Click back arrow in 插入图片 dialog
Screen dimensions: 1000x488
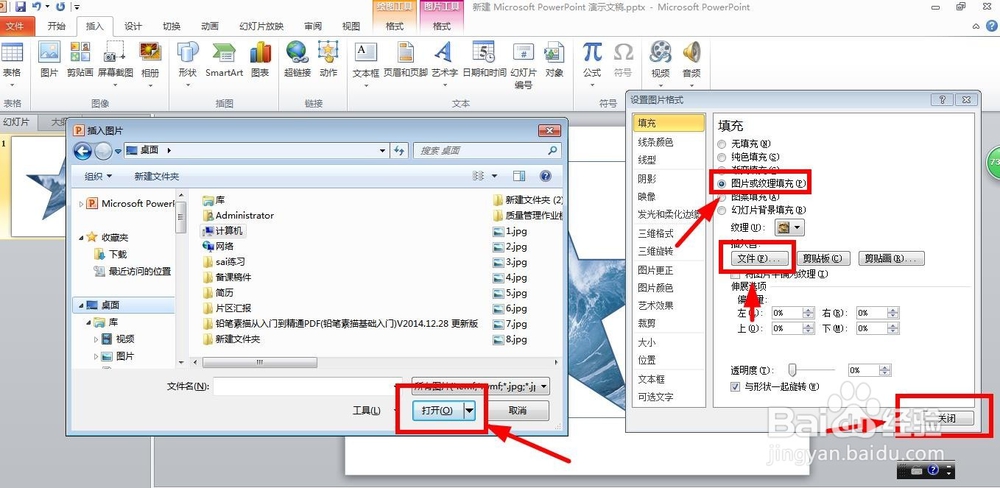(83, 151)
